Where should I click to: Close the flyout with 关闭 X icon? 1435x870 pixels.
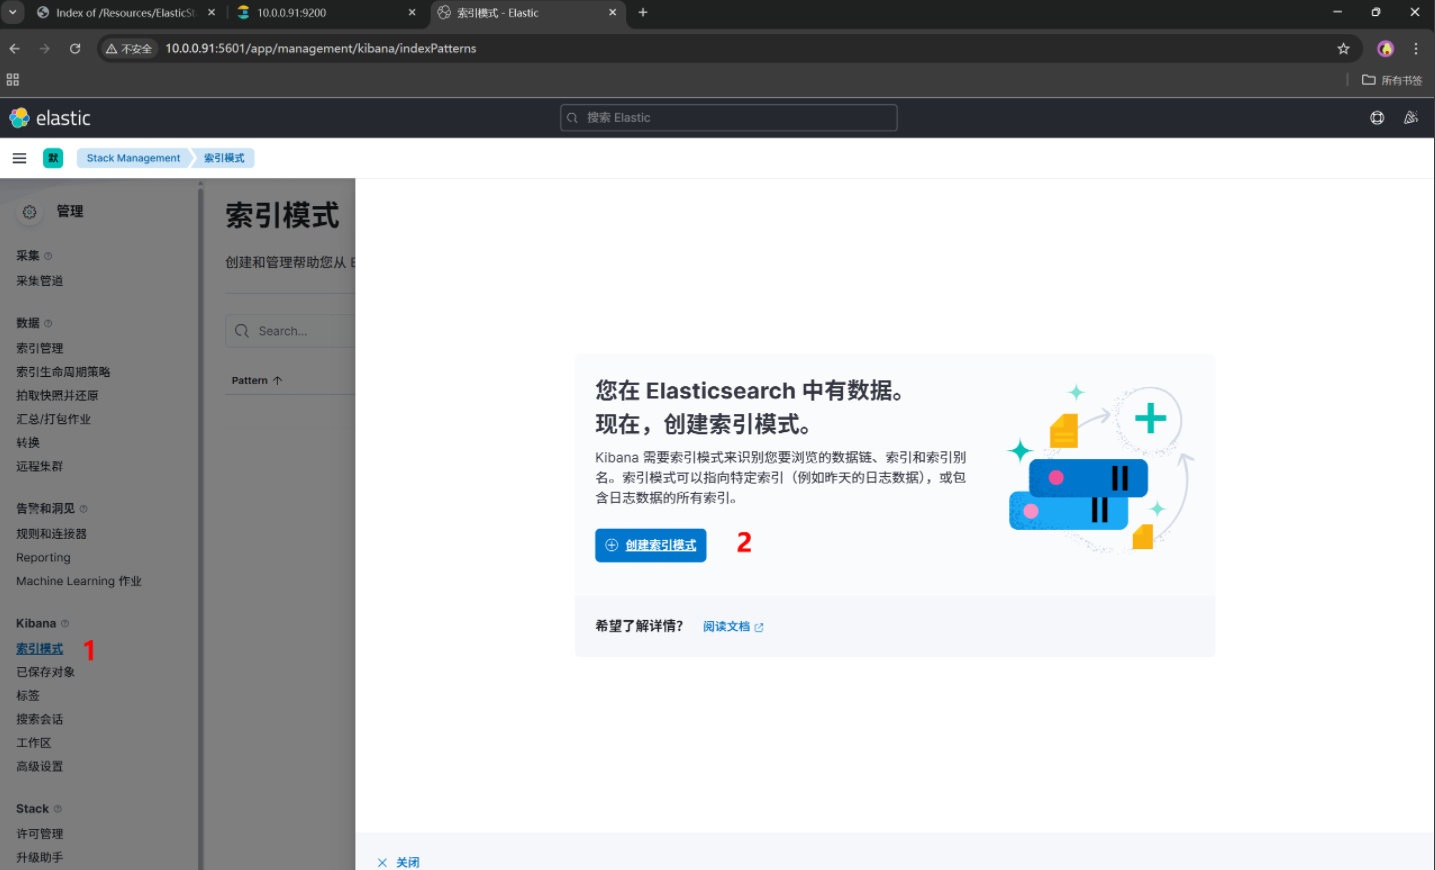pos(382,862)
